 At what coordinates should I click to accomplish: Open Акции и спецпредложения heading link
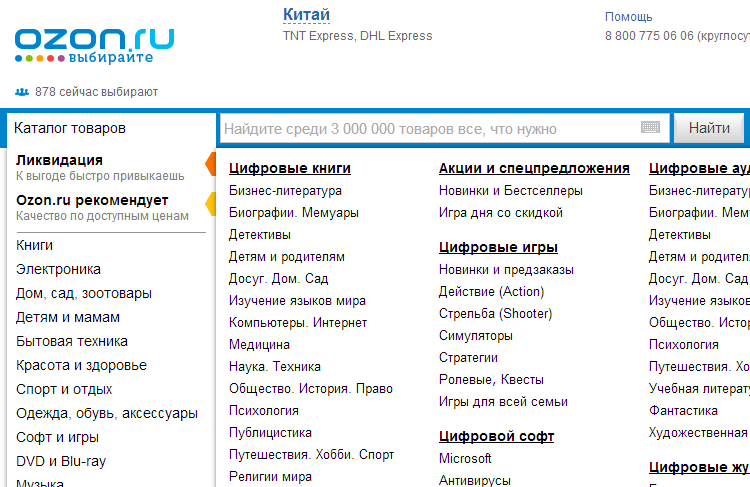click(534, 168)
